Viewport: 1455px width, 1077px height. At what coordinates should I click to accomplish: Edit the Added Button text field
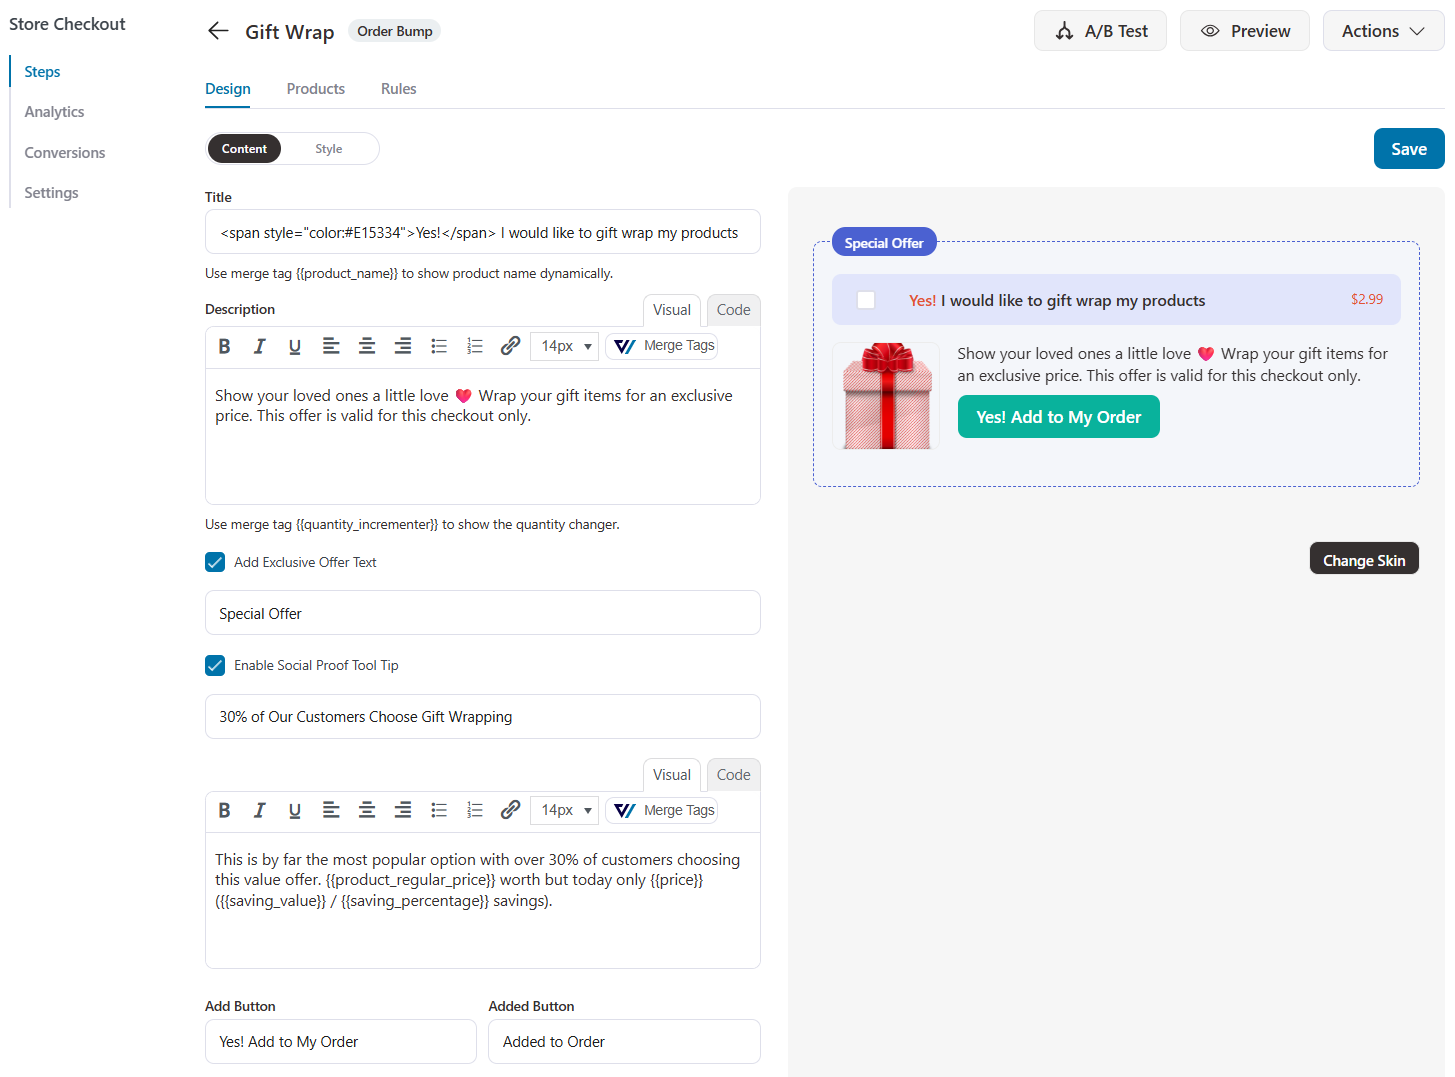[625, 1042]
